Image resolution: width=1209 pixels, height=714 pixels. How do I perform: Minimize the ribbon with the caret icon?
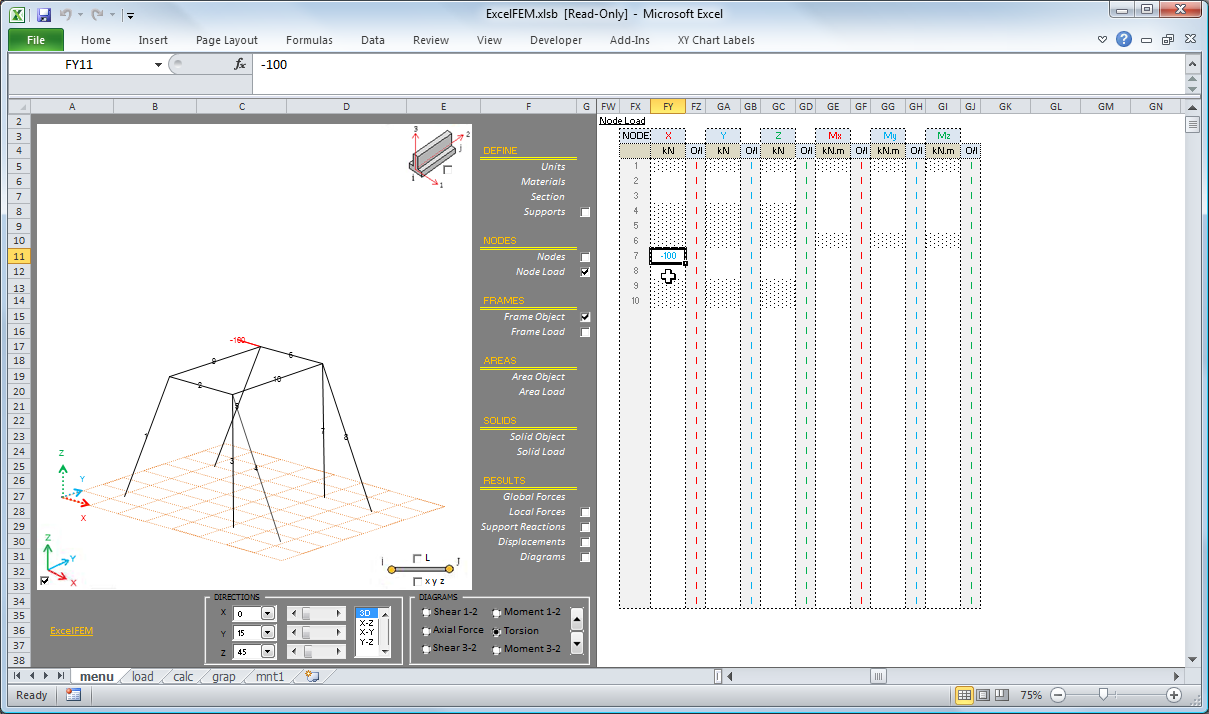coord(1102,40)
